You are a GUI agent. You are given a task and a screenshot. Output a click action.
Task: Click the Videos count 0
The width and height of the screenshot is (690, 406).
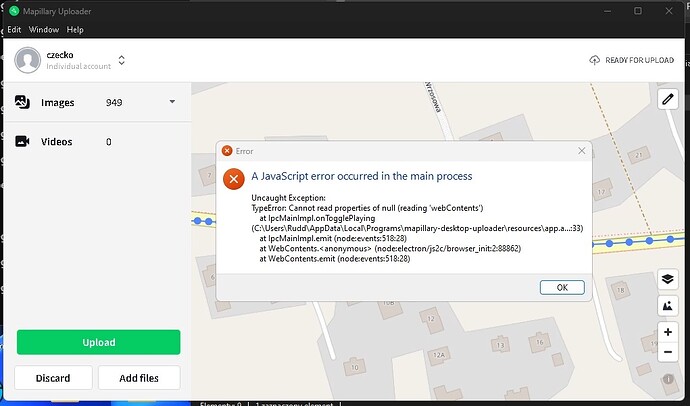coord(109,142)
